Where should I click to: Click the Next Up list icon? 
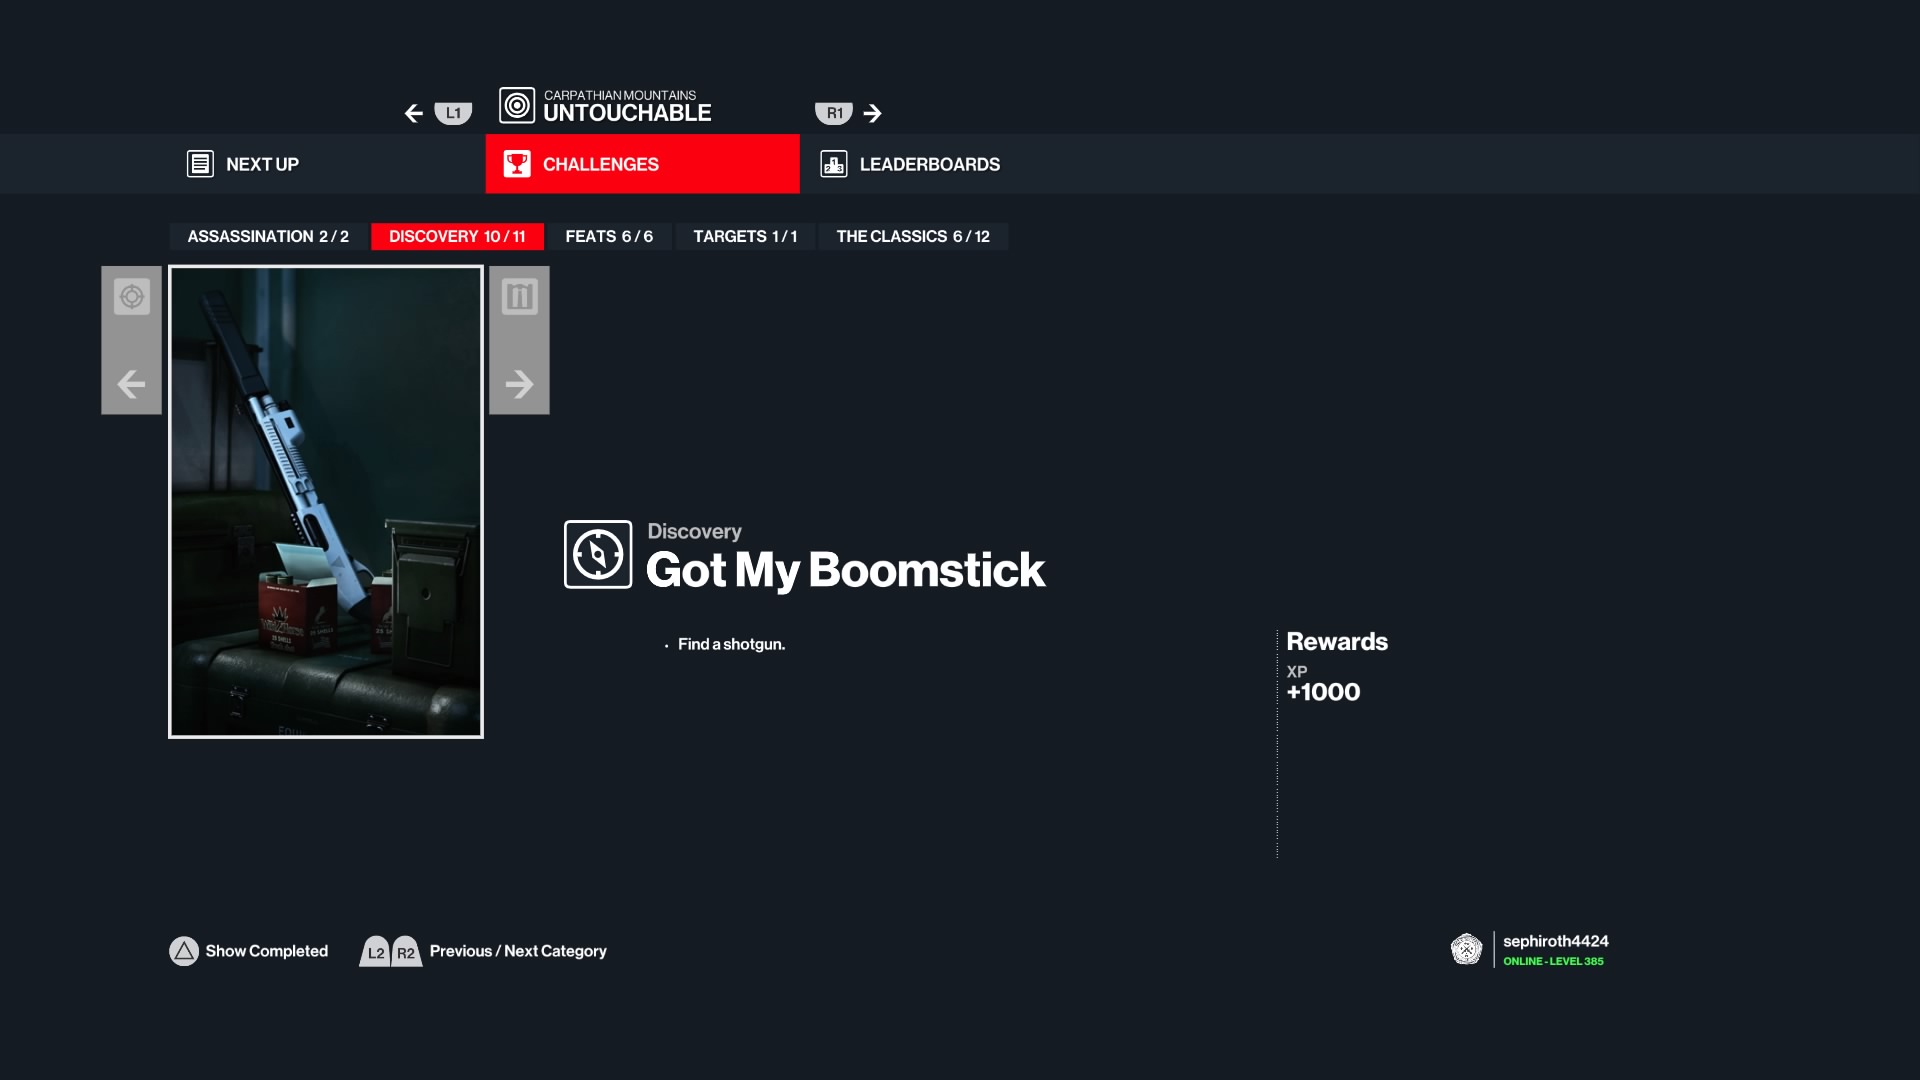[x=200, y=164]
